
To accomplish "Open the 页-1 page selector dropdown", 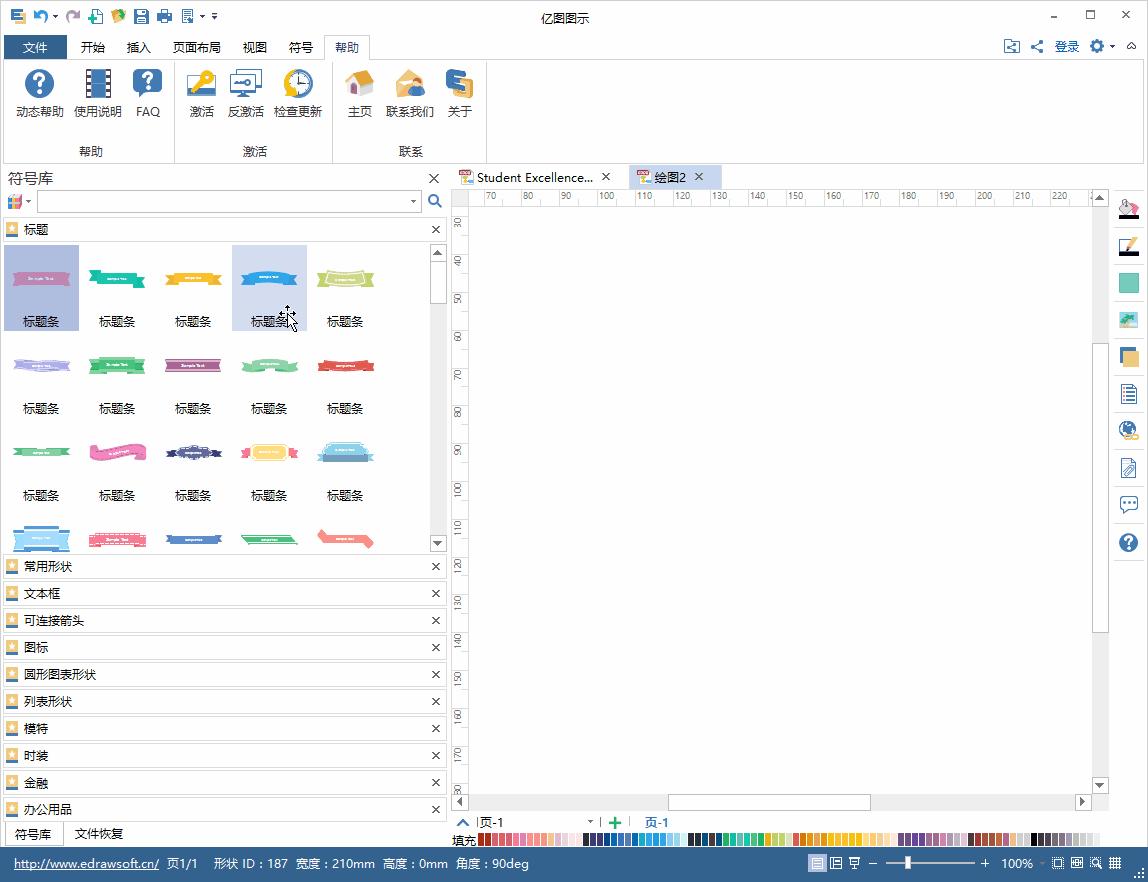I will pos(590,823).
